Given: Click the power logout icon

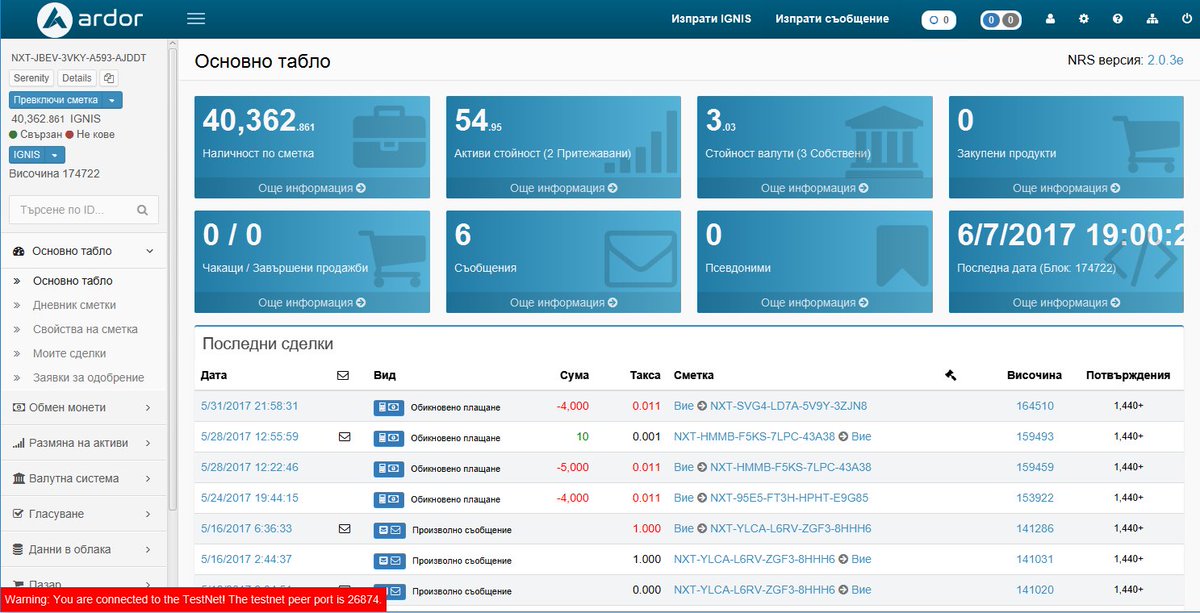Looking at the screenshot, I should tap(1186, 19).
